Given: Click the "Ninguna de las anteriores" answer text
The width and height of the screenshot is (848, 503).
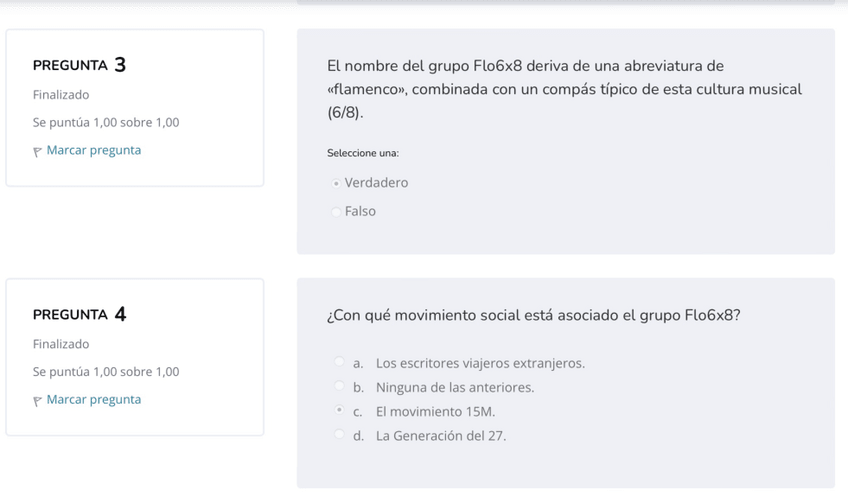Looking at the screenshot, I should pos(455,387).
